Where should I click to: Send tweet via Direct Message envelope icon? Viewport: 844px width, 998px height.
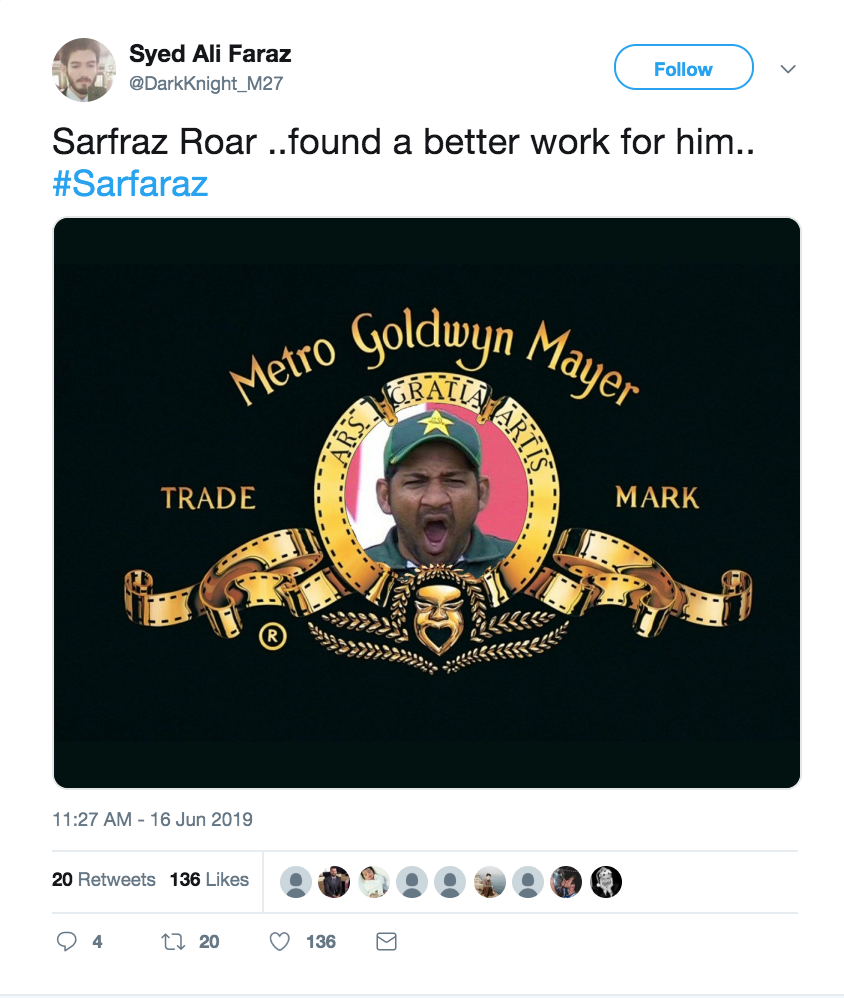[386, 941]
